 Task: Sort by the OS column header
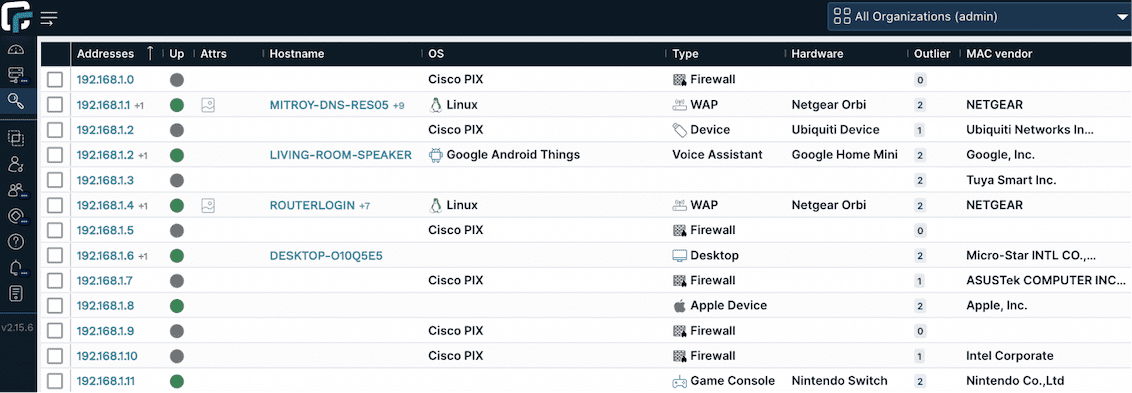click(436, 54)
